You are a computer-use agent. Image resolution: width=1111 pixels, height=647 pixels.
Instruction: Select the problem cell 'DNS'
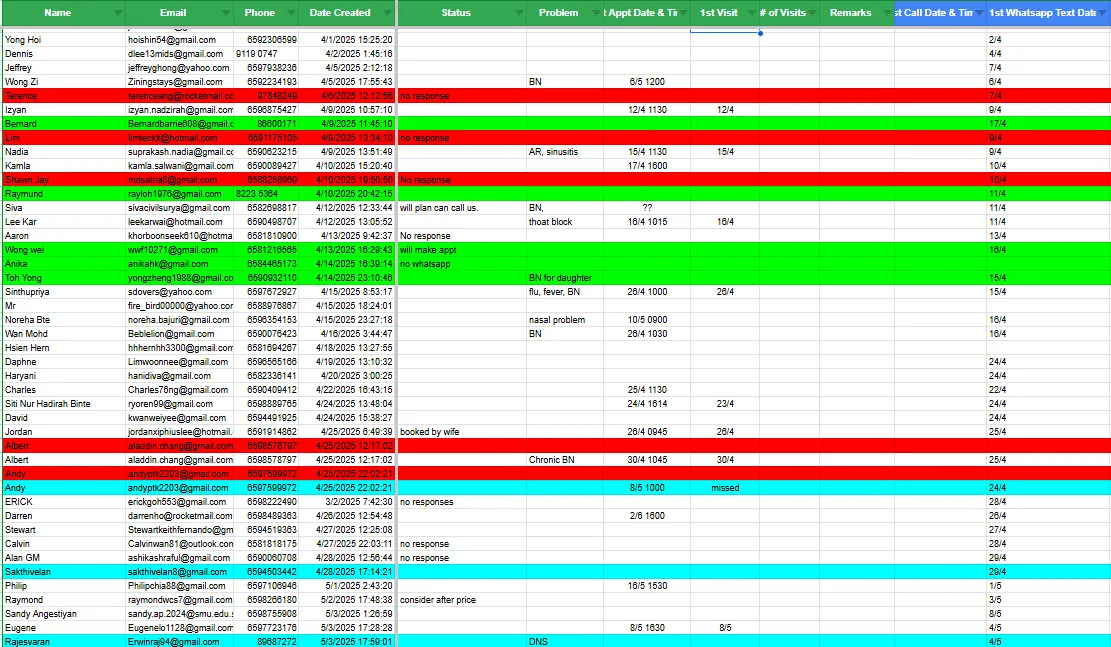pos(565,641)
